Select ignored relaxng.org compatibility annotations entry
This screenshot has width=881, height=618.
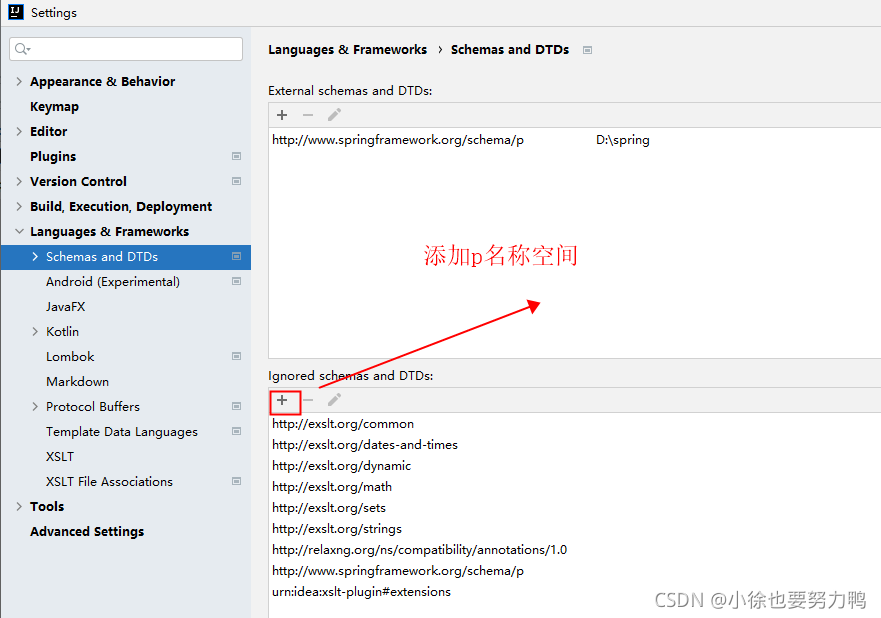pyautogui.click(x=574, y=549)
